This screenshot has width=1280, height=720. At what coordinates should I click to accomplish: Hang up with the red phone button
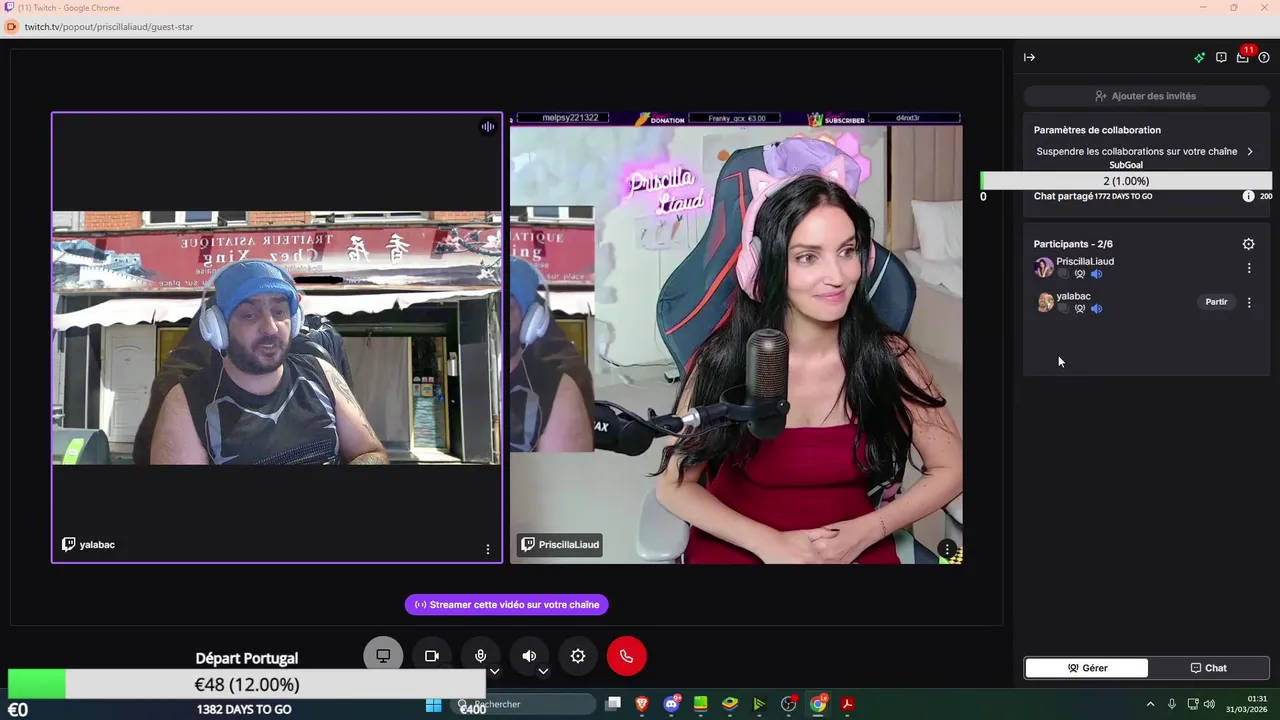tap(627, 656)
